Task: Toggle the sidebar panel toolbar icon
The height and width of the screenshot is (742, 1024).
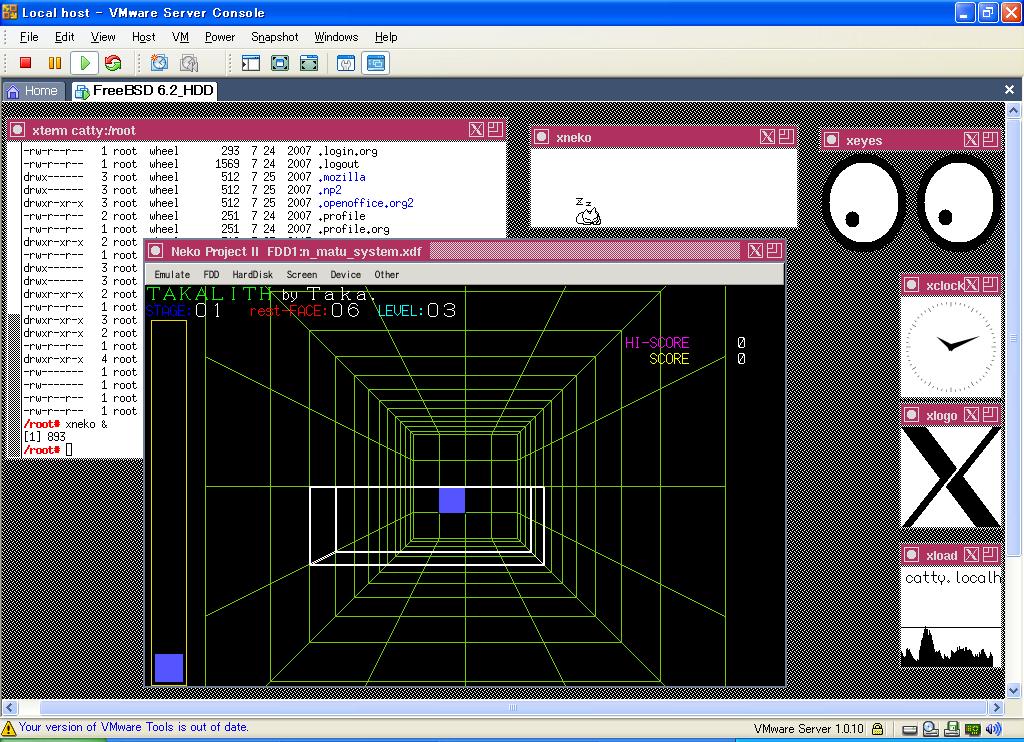Action: point(251,63)
